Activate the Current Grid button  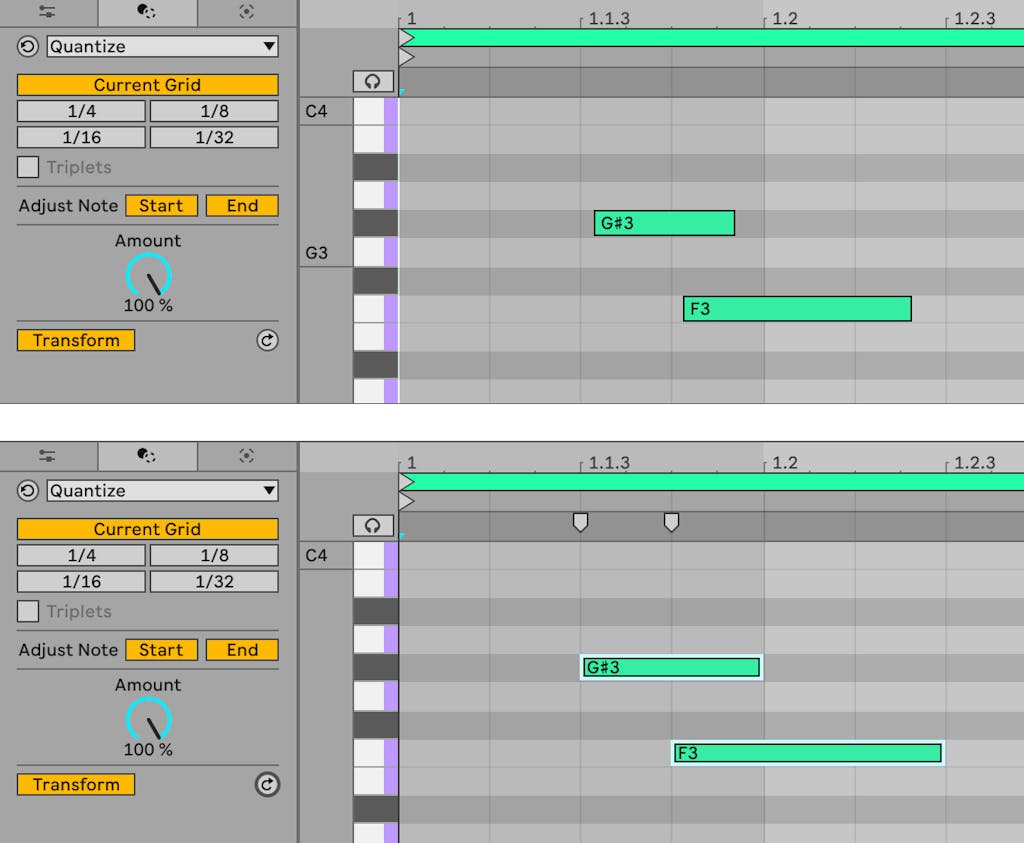(147, 85)
